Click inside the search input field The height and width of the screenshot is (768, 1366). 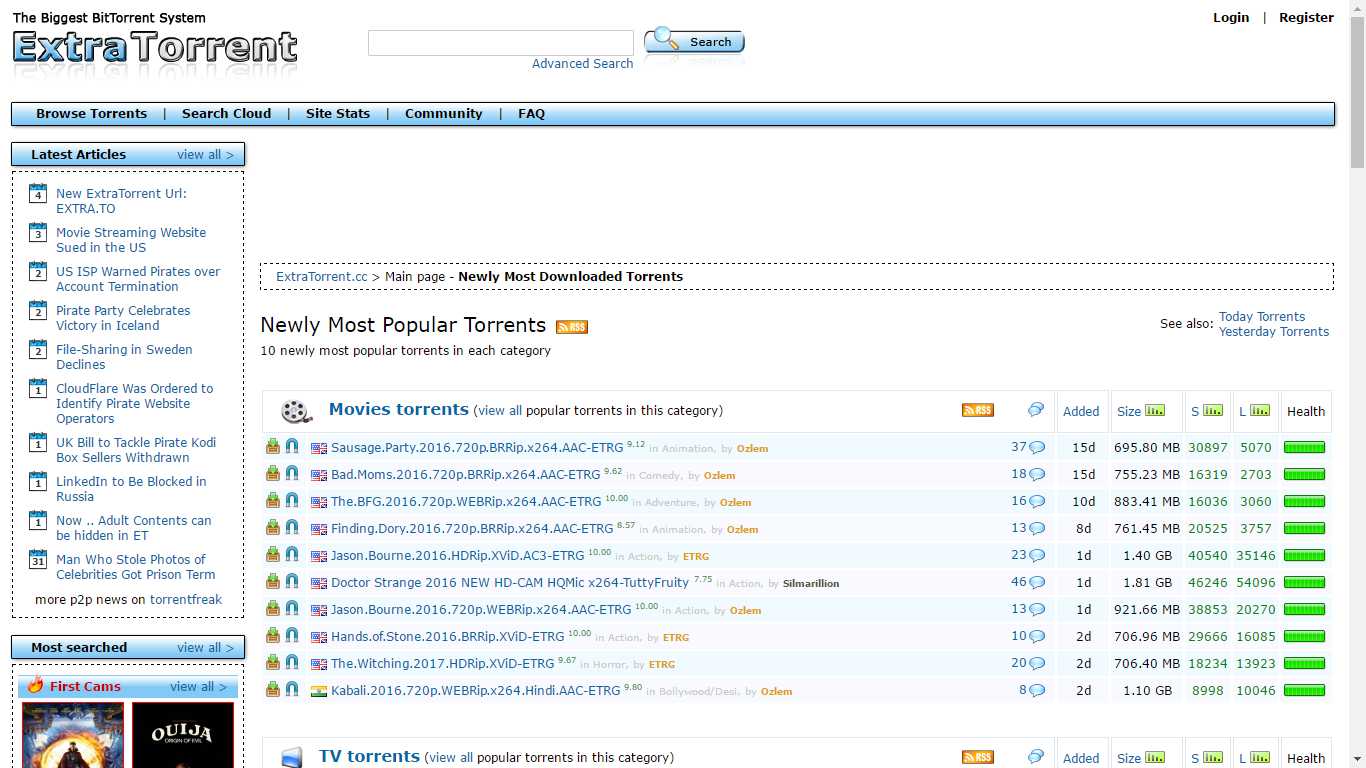pos(500,42)
